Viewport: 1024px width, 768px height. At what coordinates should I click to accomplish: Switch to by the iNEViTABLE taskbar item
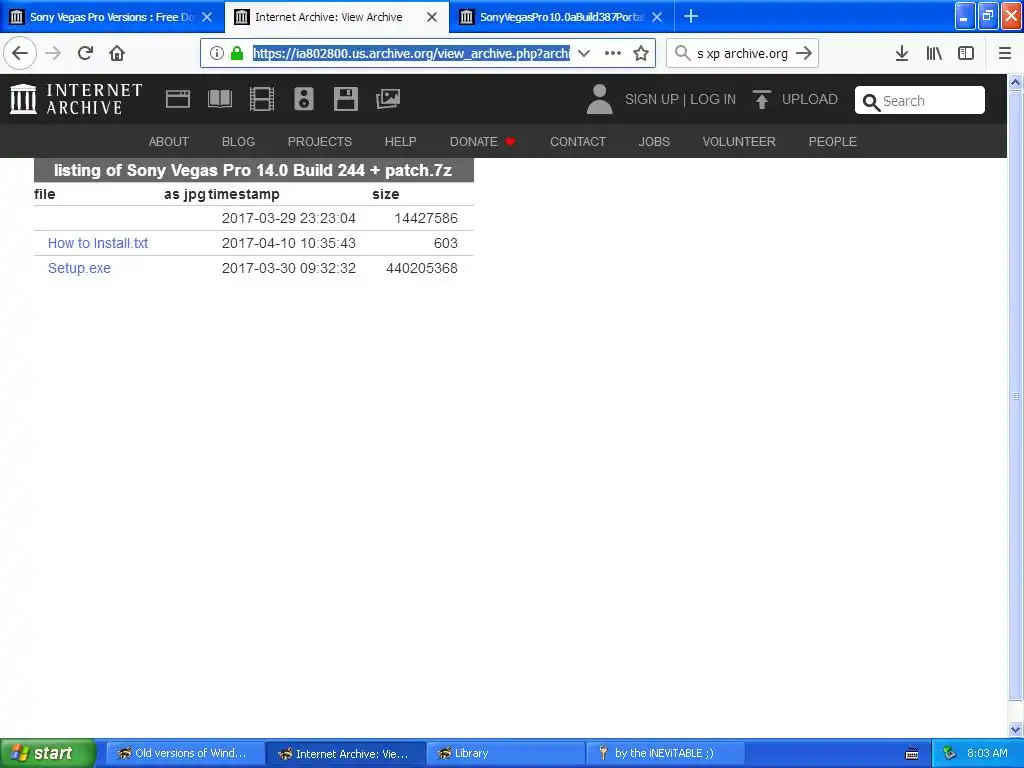click(x=665, y=753)
